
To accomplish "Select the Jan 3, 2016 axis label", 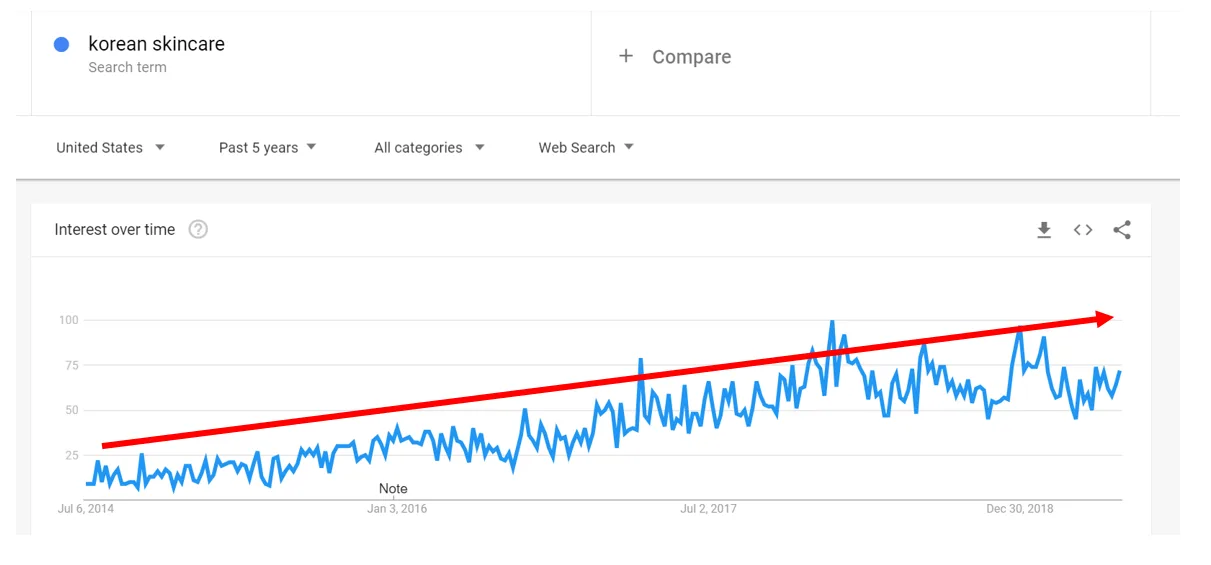I will pyautogui.click(x=397, y=509).
